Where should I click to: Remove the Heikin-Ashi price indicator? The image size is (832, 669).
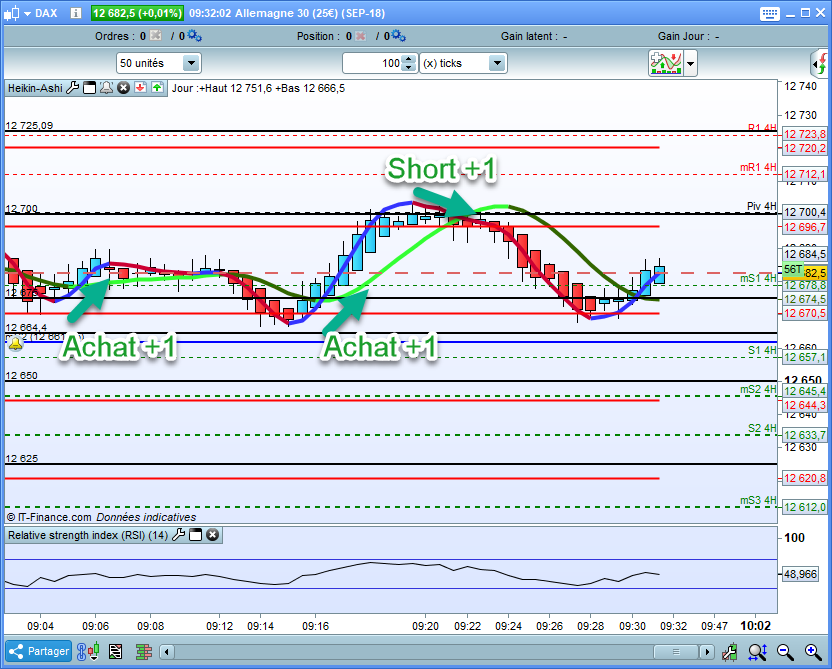(123, 88)
